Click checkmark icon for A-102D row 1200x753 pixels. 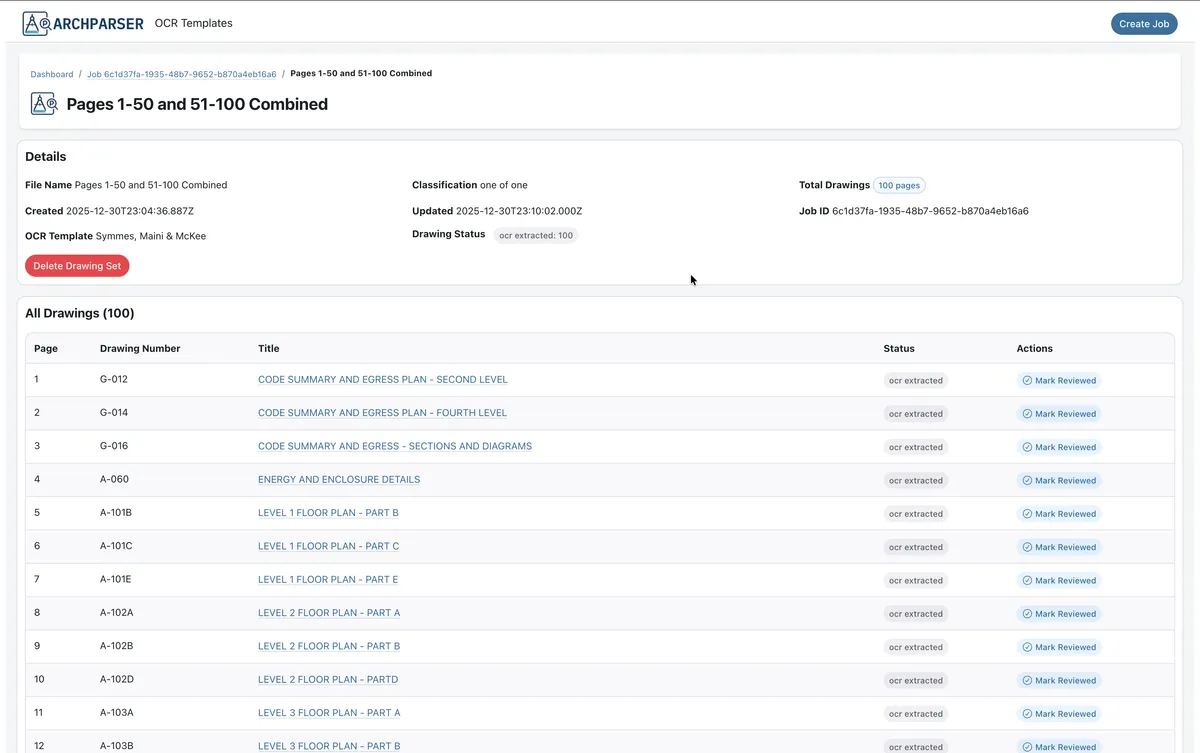tap(1027, 680)
